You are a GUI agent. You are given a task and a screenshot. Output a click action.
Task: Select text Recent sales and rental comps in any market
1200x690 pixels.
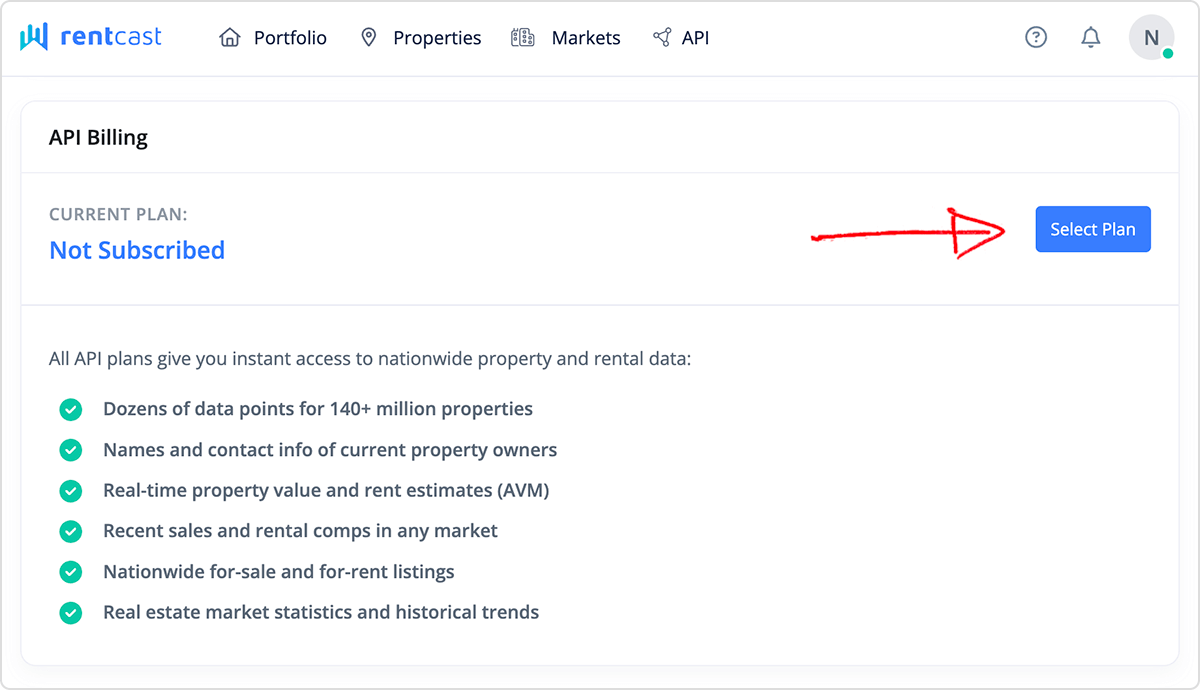pyautogui.click(x=300, y=531)
